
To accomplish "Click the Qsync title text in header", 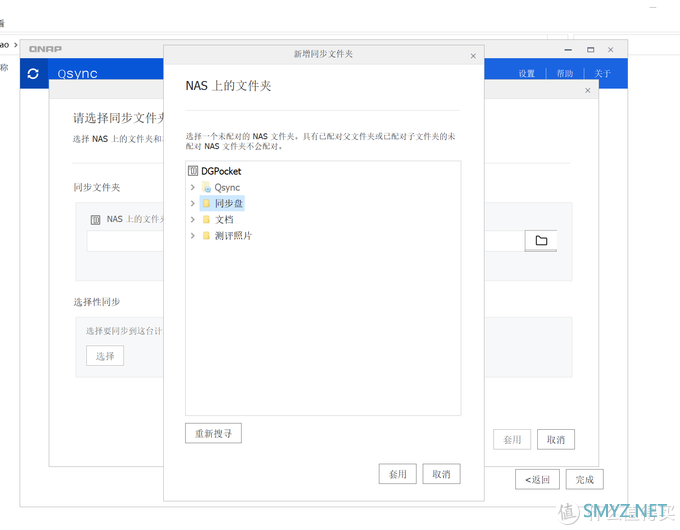I will click(77, 73).
